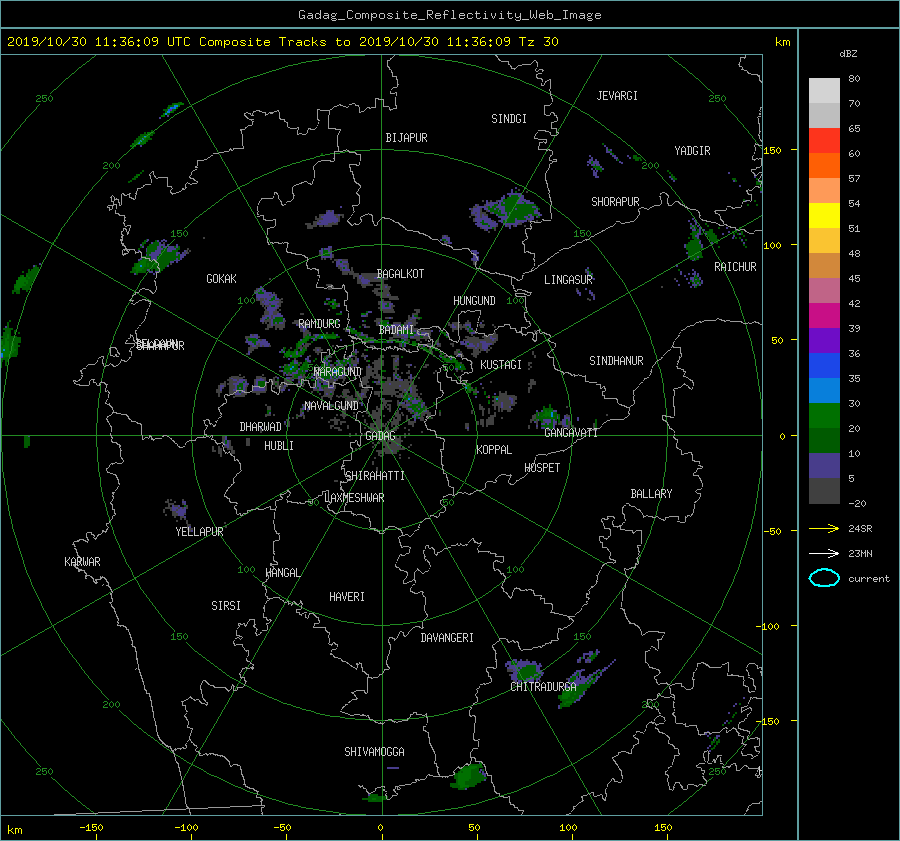Click the SHIVAMOGGA city label
Screen dimensions: 900x841
pos(374,752)
